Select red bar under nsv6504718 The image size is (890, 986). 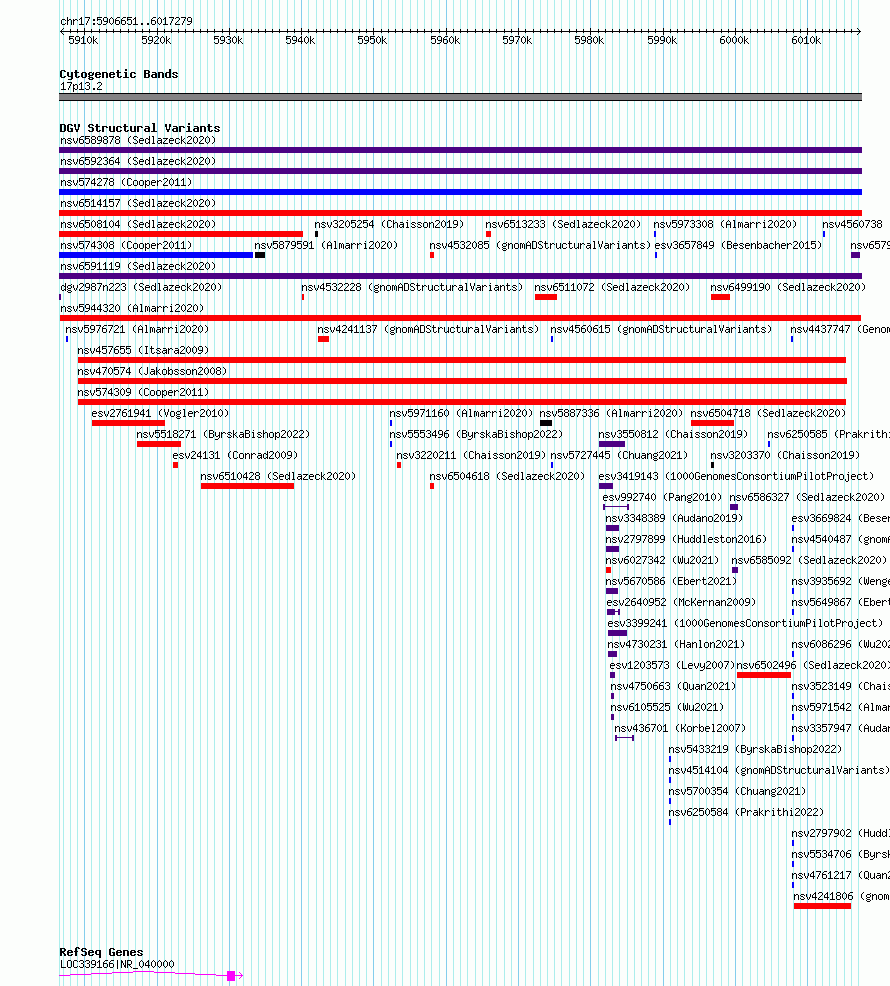point(712,423)
